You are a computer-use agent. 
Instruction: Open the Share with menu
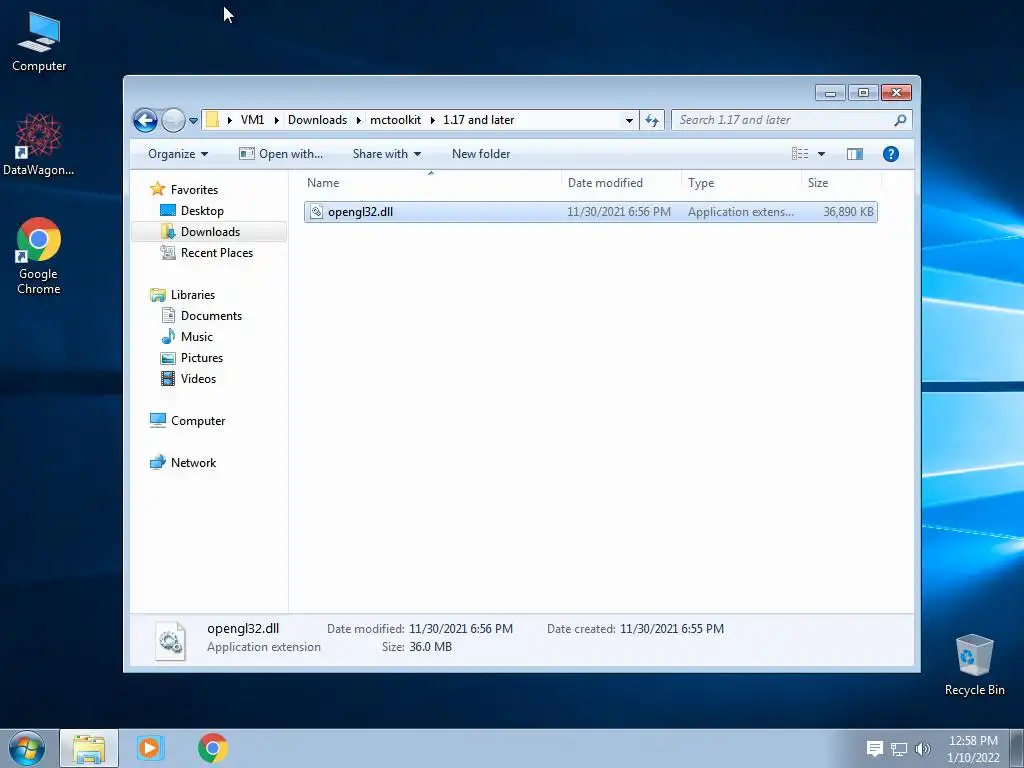[387, 154]
